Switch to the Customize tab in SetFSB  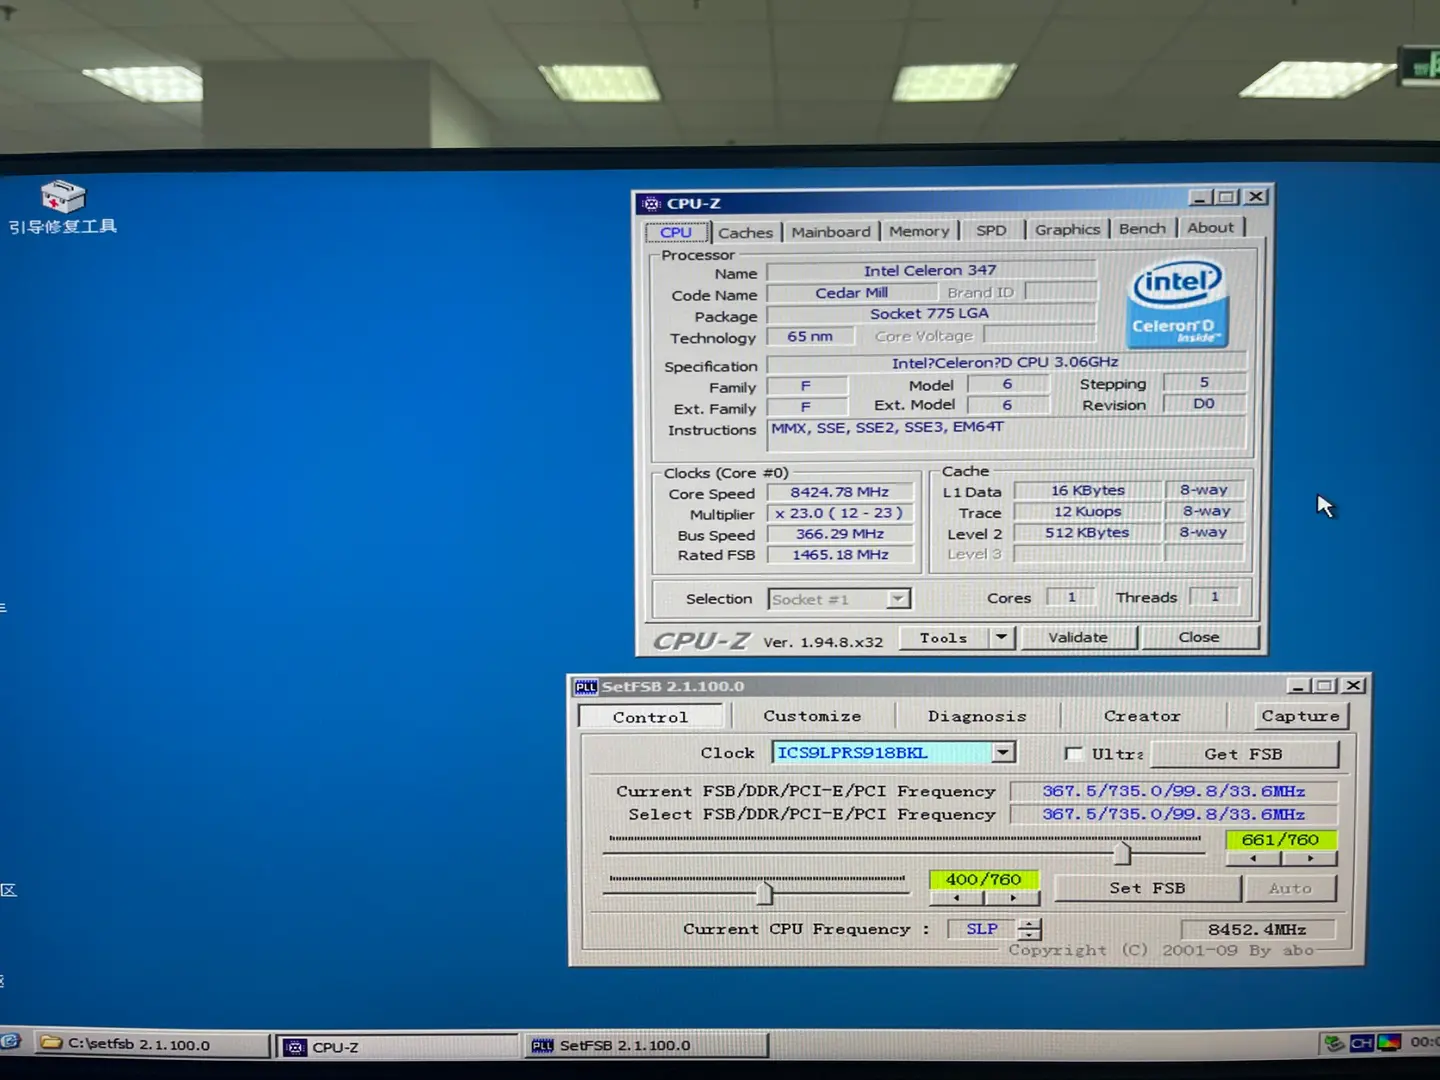(x=812, y=716)
